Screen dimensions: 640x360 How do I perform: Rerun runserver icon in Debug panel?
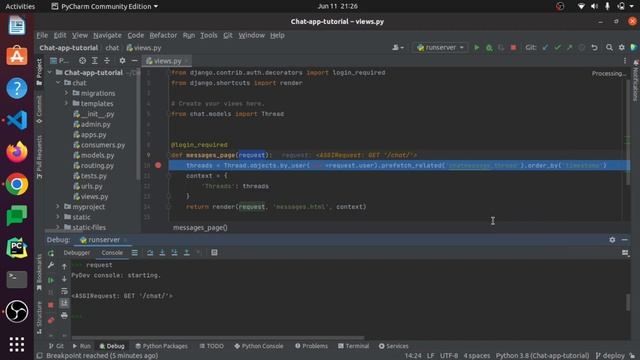[51, 253]
